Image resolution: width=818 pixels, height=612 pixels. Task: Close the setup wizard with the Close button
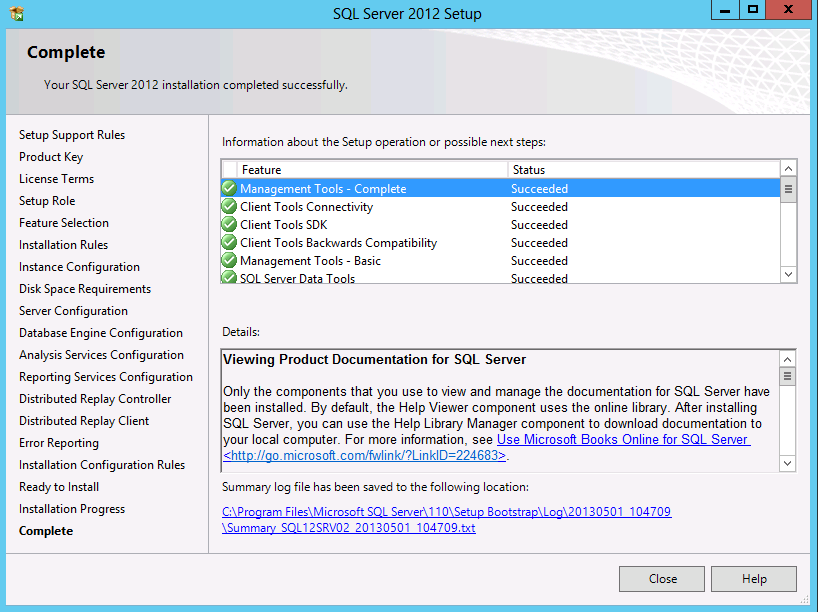tap(661, 579)
